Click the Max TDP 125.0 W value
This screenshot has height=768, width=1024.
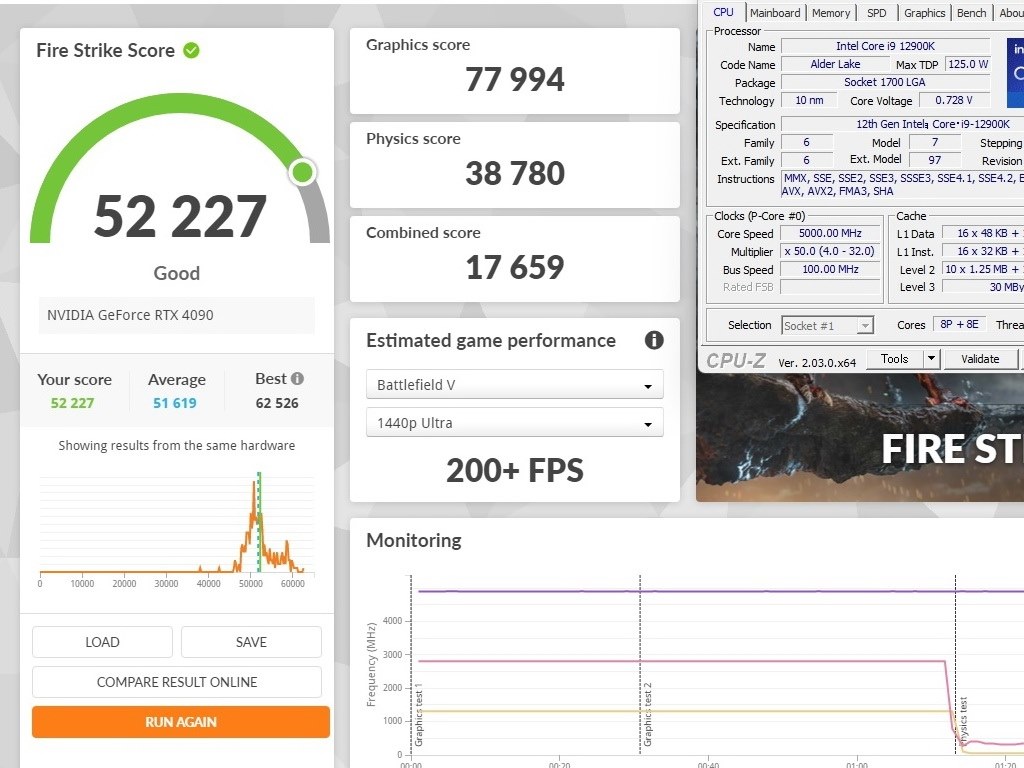pos(968,64)
